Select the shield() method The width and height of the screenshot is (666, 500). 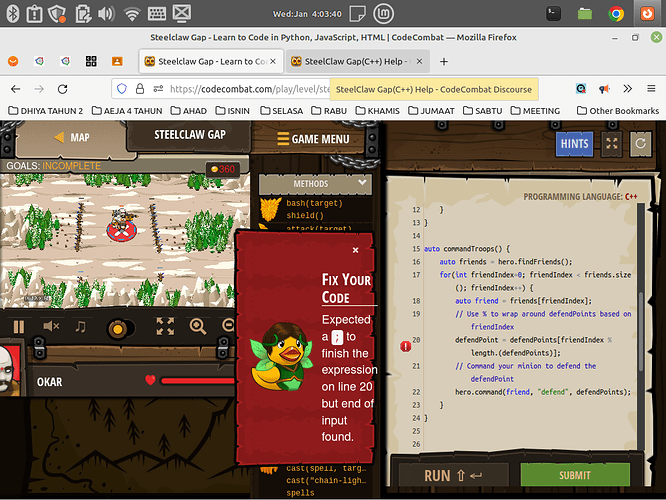coord(305,215)
